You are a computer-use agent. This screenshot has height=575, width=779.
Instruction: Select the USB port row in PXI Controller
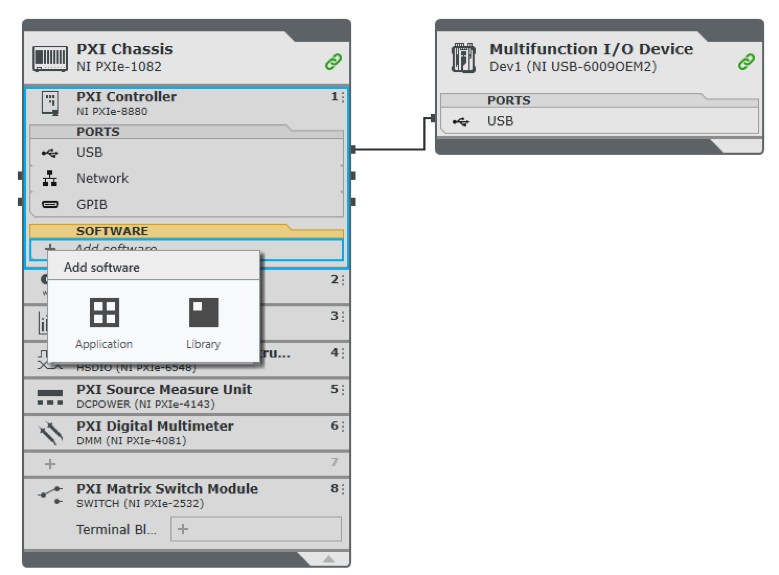coord(186,153)
